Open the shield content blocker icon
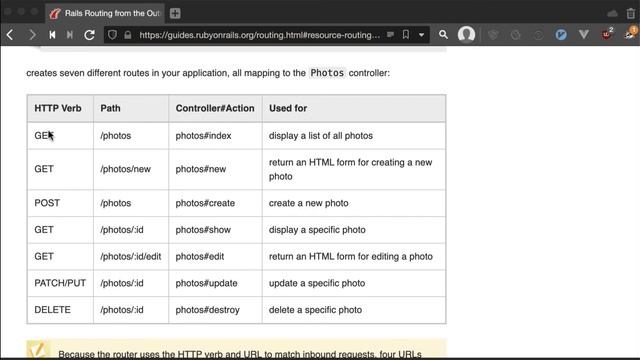 [x=112, y=35]
